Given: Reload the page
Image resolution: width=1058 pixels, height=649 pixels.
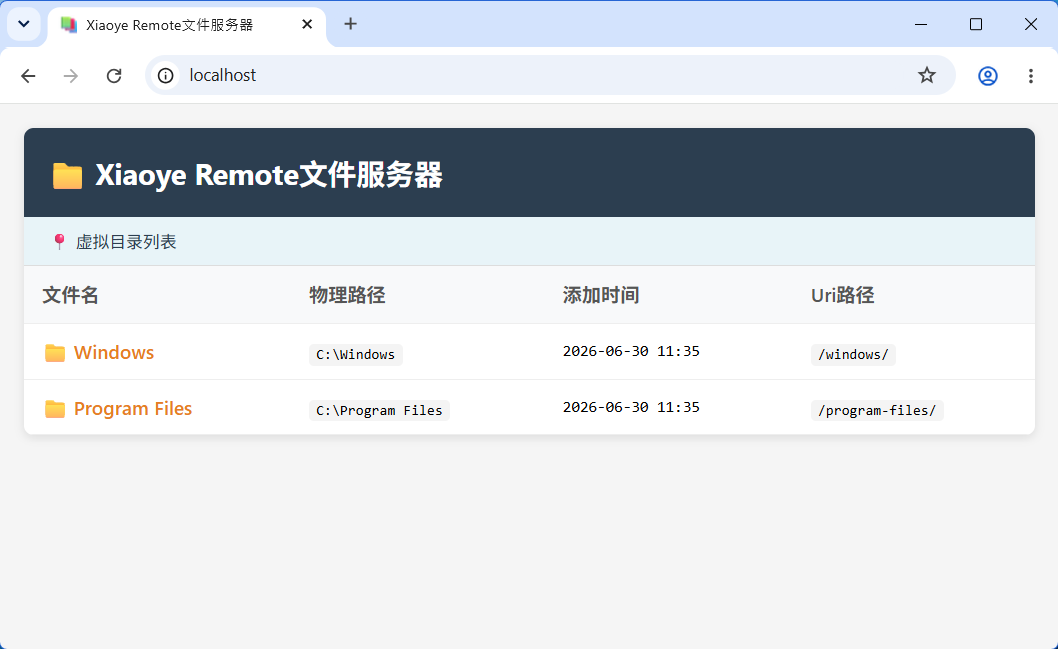Looking at the screenshot, I should pyautogui.click(x=114, y=76).
